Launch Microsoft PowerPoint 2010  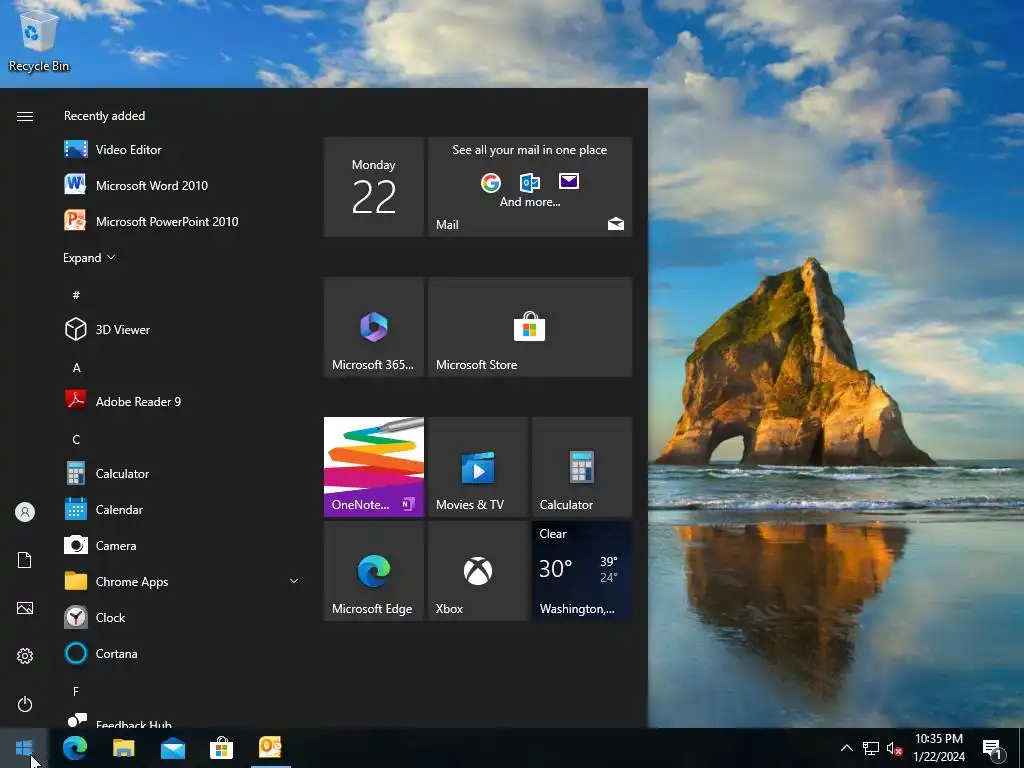[180, 221]
